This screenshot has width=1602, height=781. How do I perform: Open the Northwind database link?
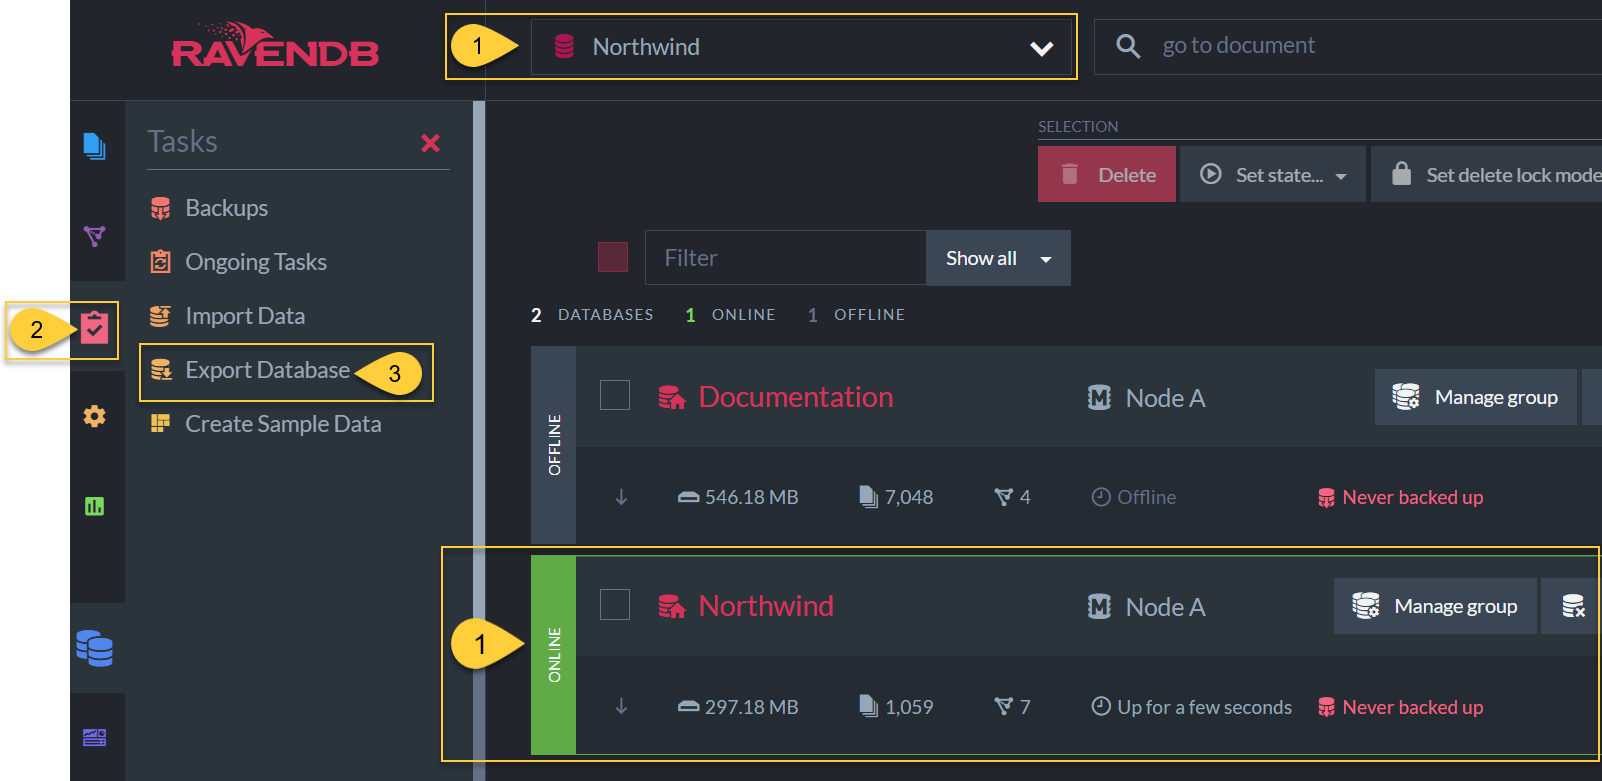pos(766,606)
